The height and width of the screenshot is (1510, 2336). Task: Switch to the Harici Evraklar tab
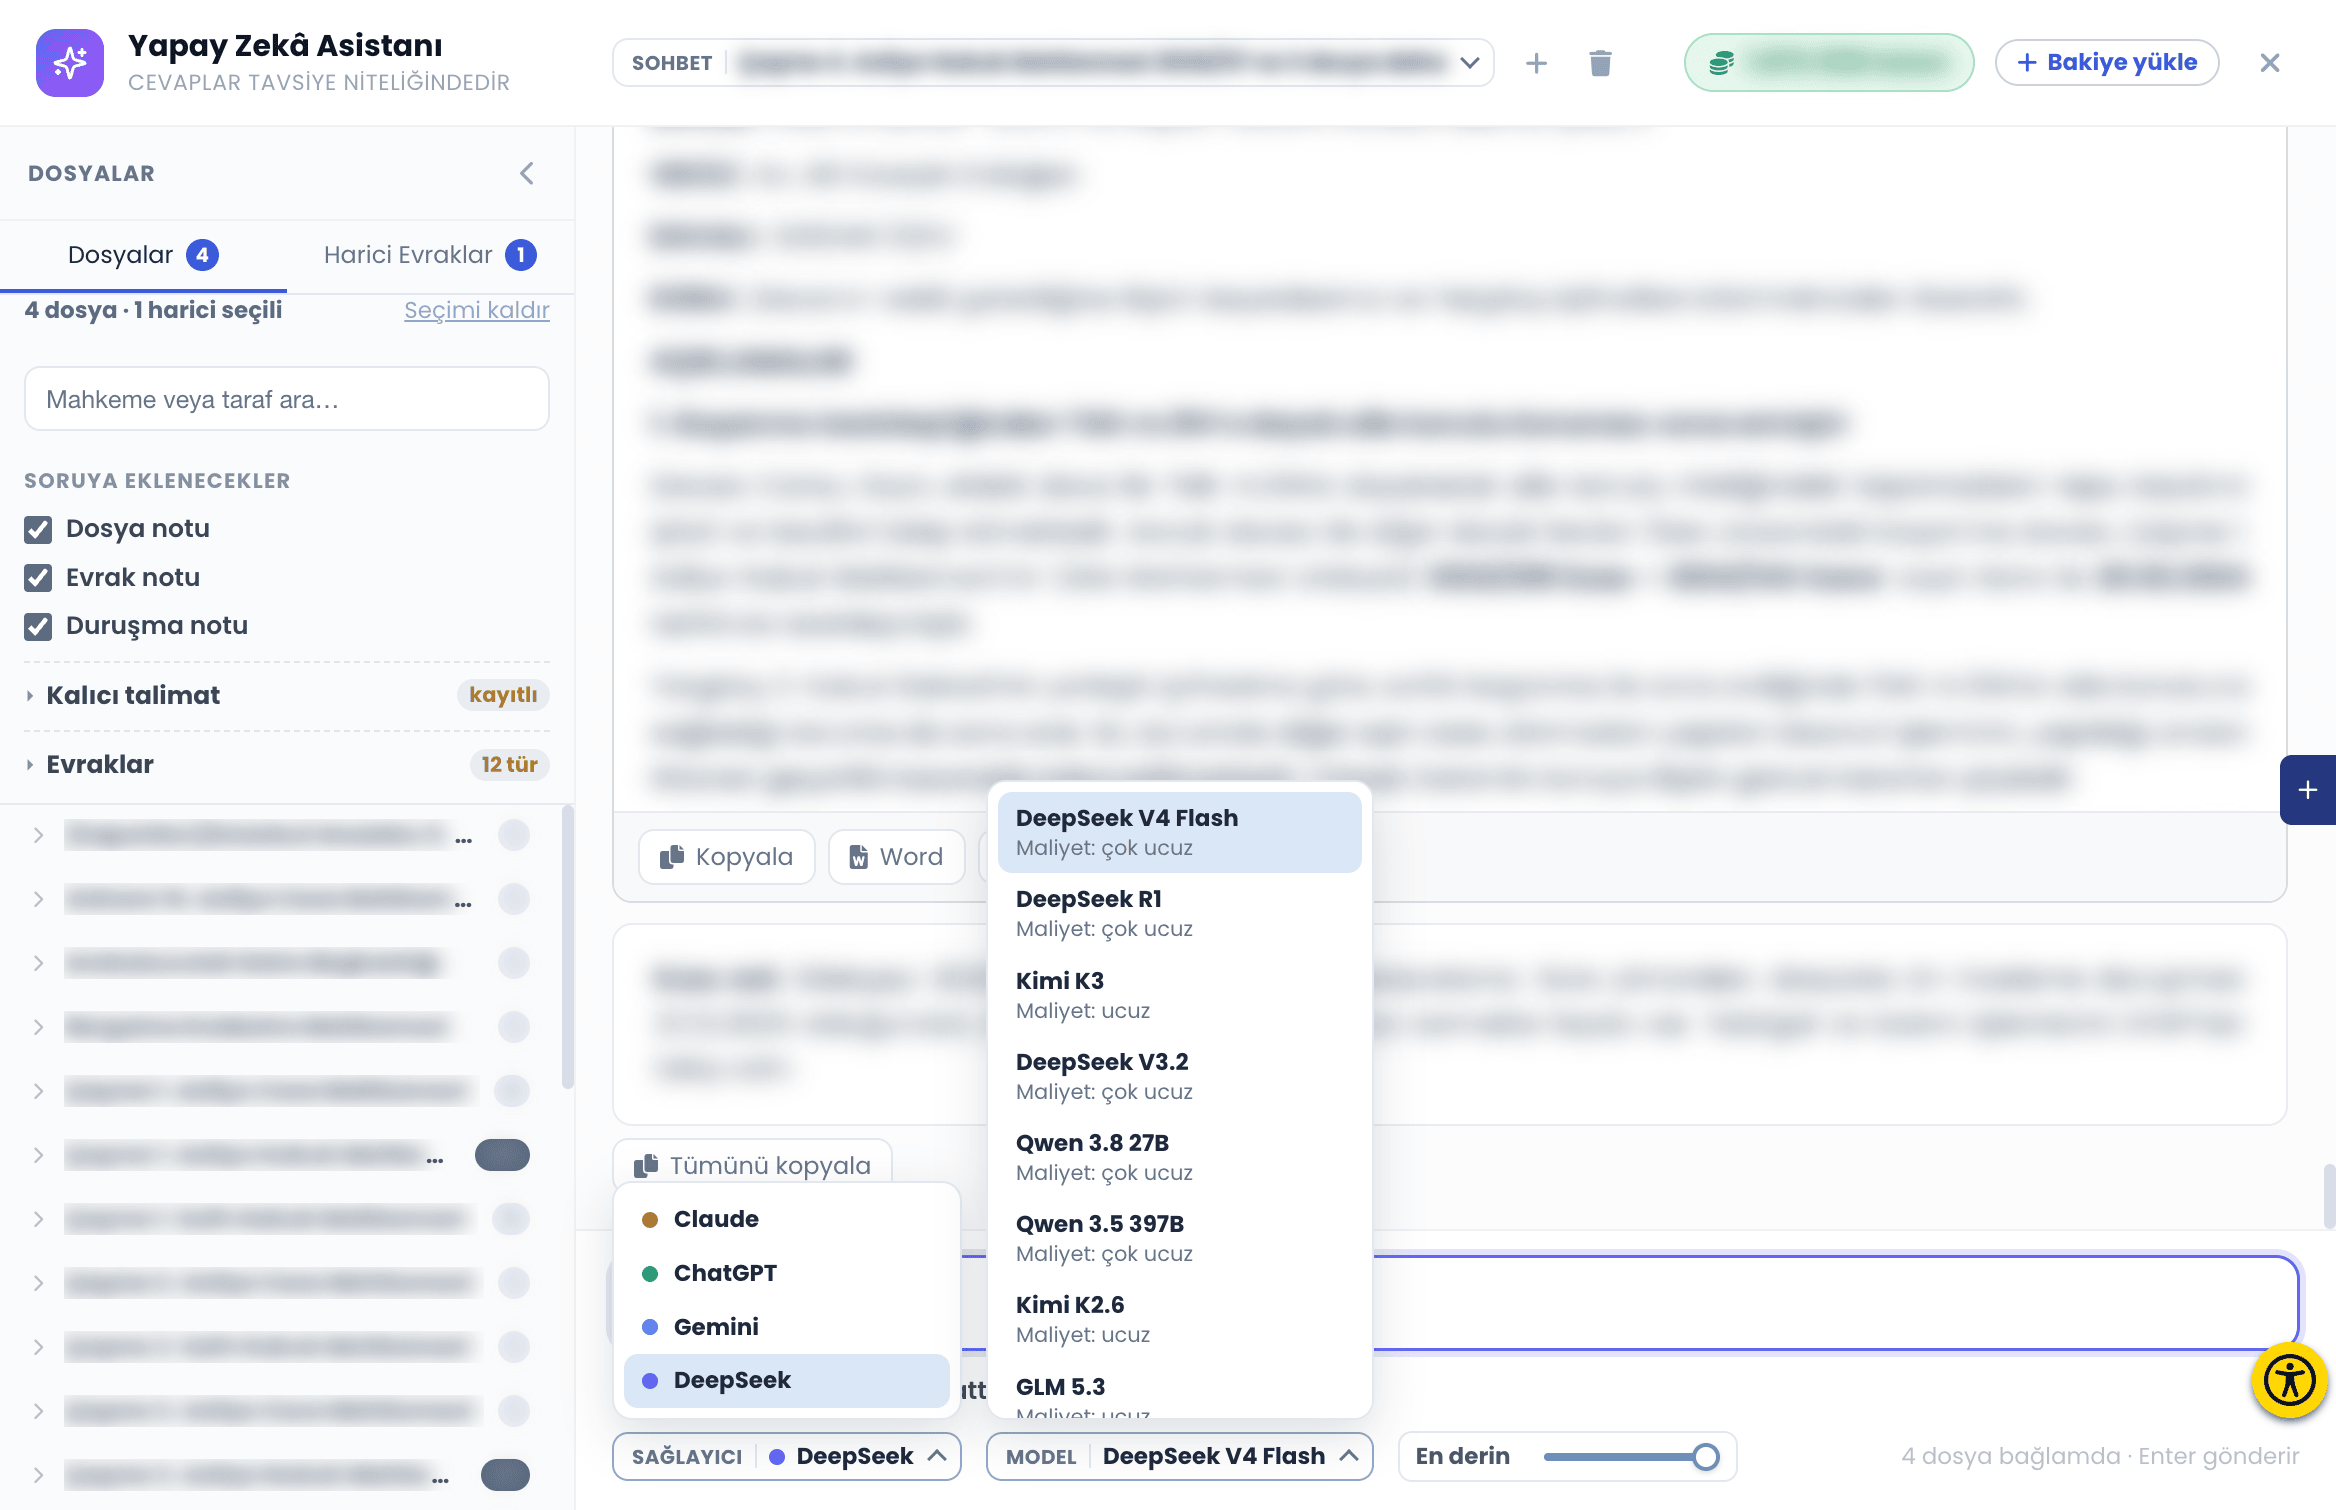coord(430,255)
